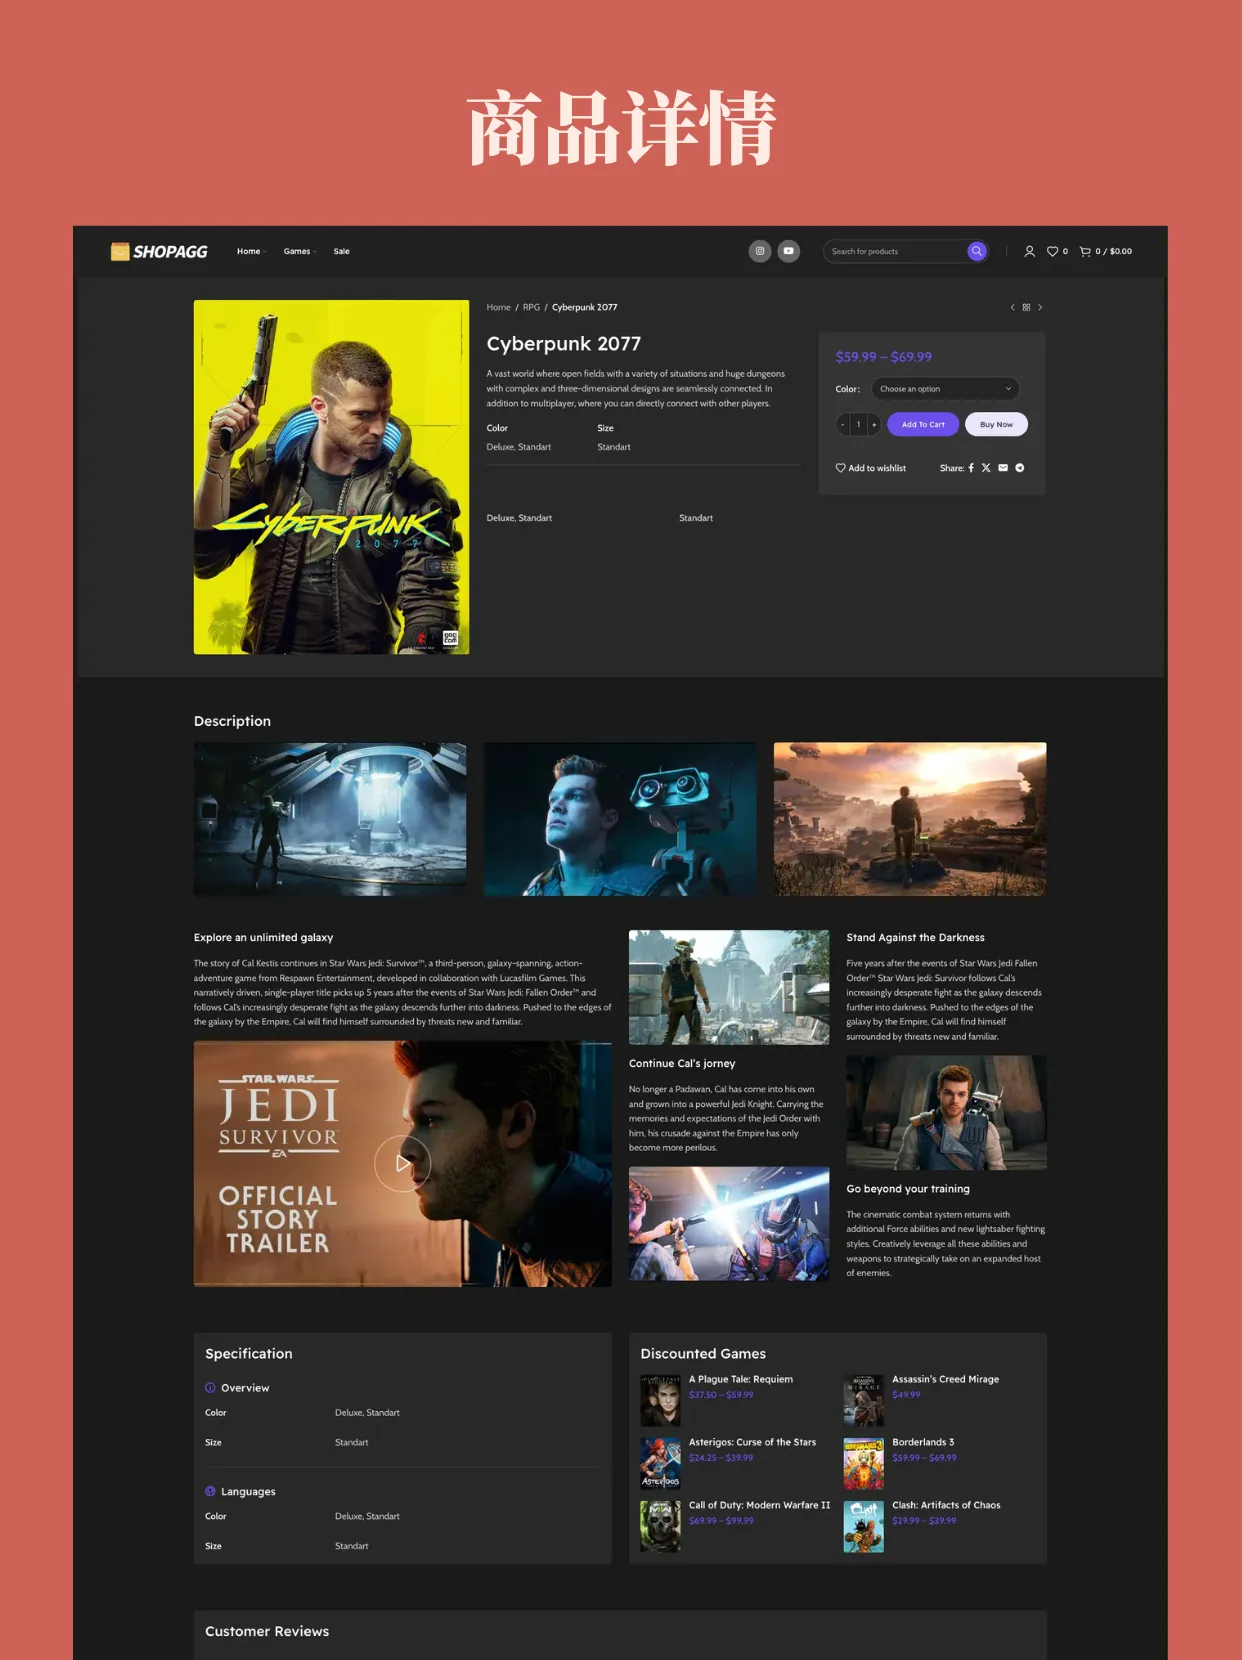
Task: Go to the previous product arrow
Action: pos(1012,307)
